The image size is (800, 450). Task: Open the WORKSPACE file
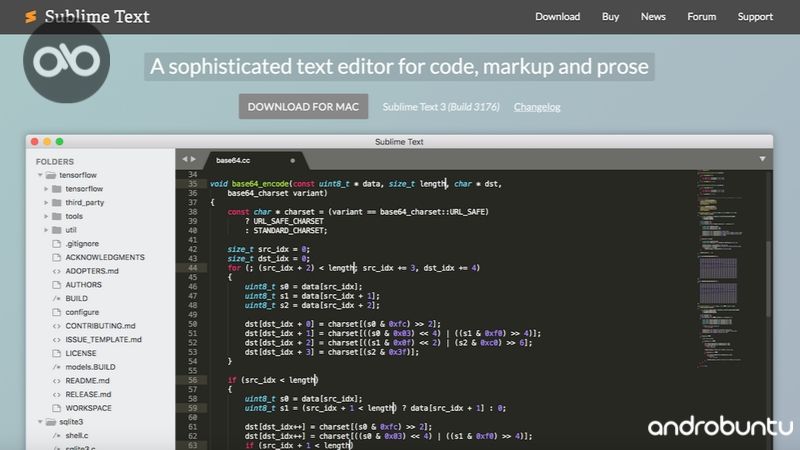coord(88,408)
